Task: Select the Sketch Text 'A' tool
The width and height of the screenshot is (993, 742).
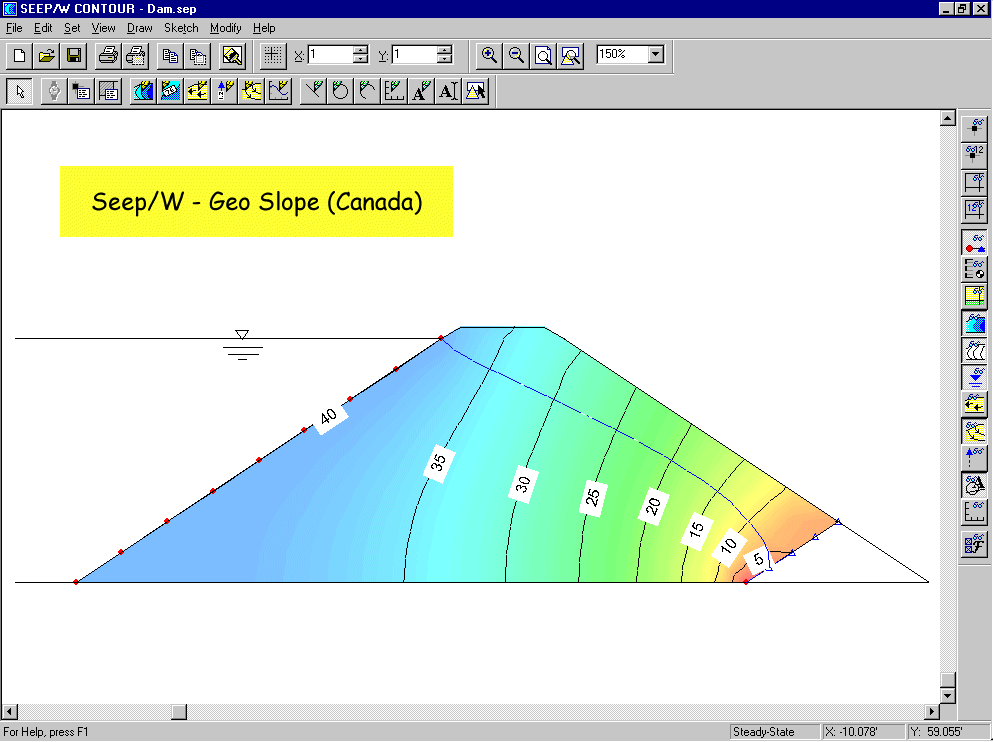Action: click(x=422, y=91)
